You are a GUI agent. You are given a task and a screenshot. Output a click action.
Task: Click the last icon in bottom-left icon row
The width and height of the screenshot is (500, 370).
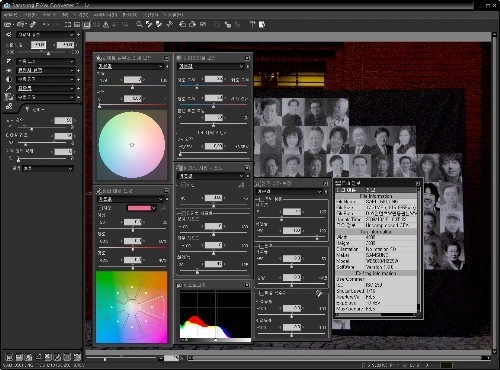click(77, 357)
